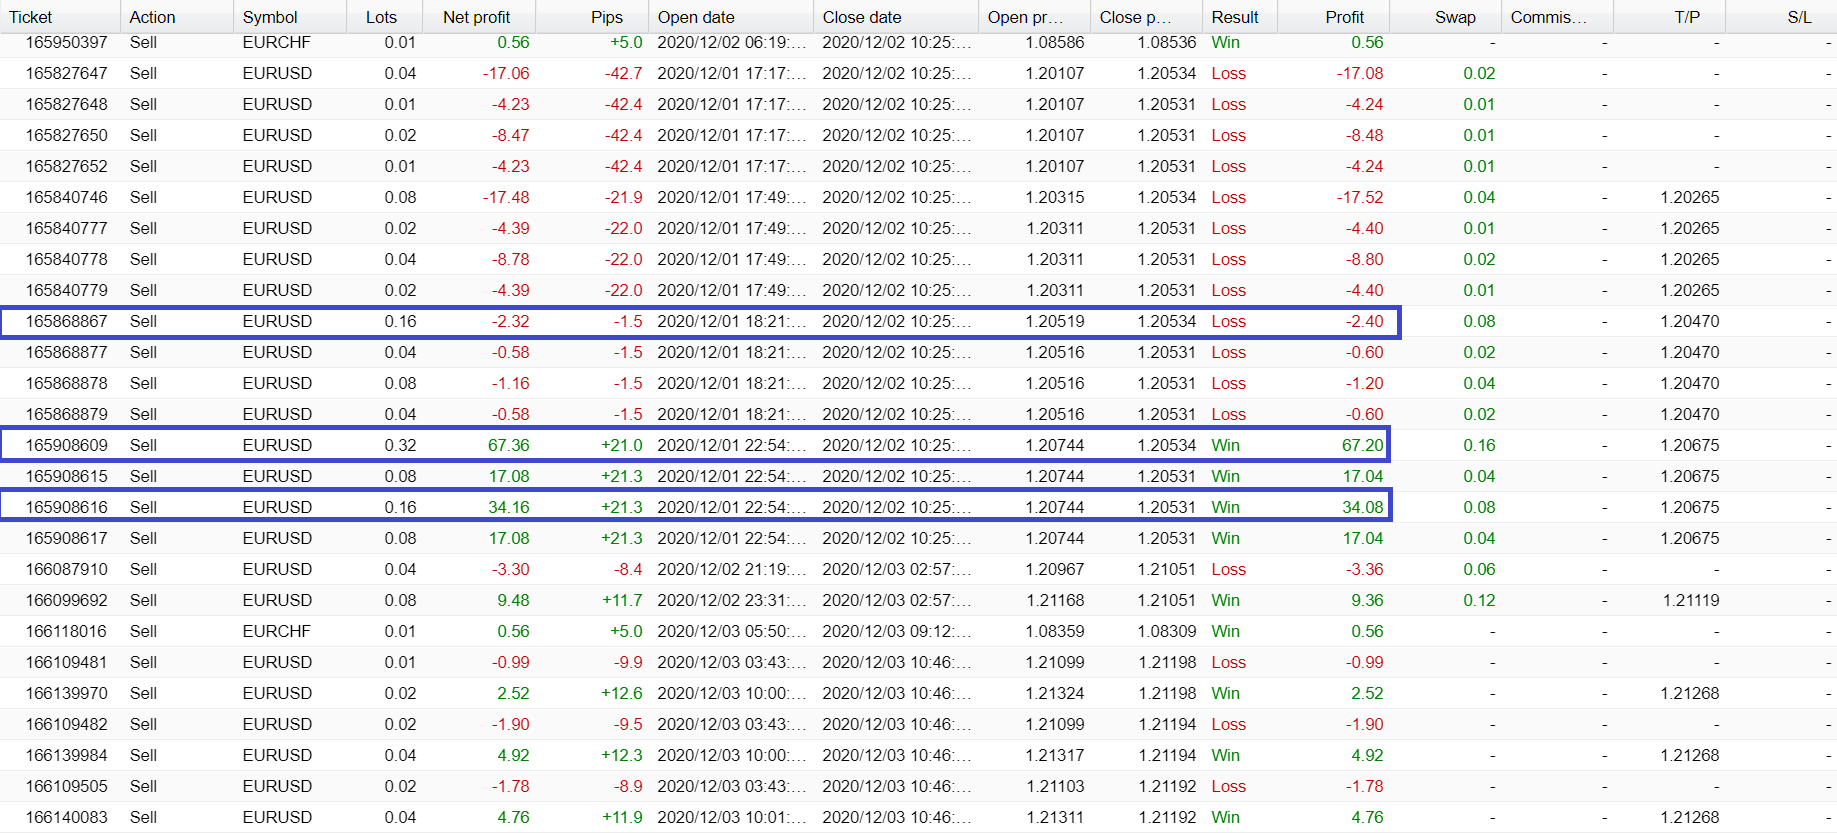
Task: Select ticket 165840778
Action: point(66,259)
